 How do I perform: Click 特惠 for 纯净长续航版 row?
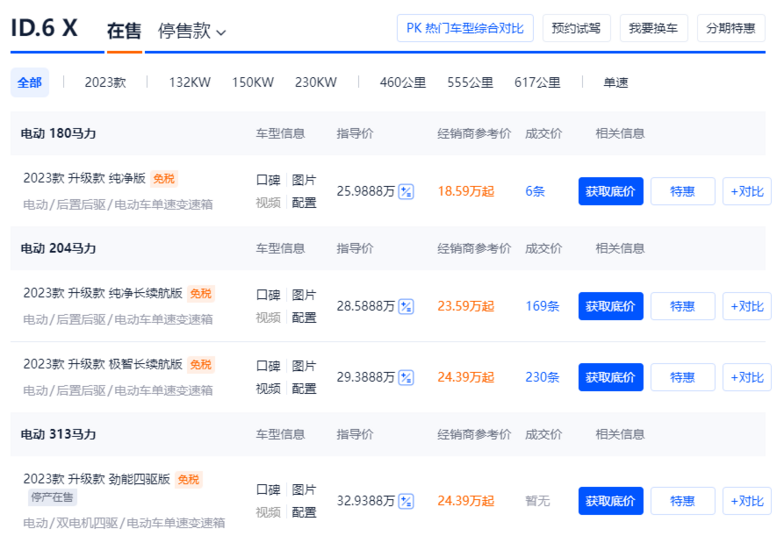coord(682,306)
